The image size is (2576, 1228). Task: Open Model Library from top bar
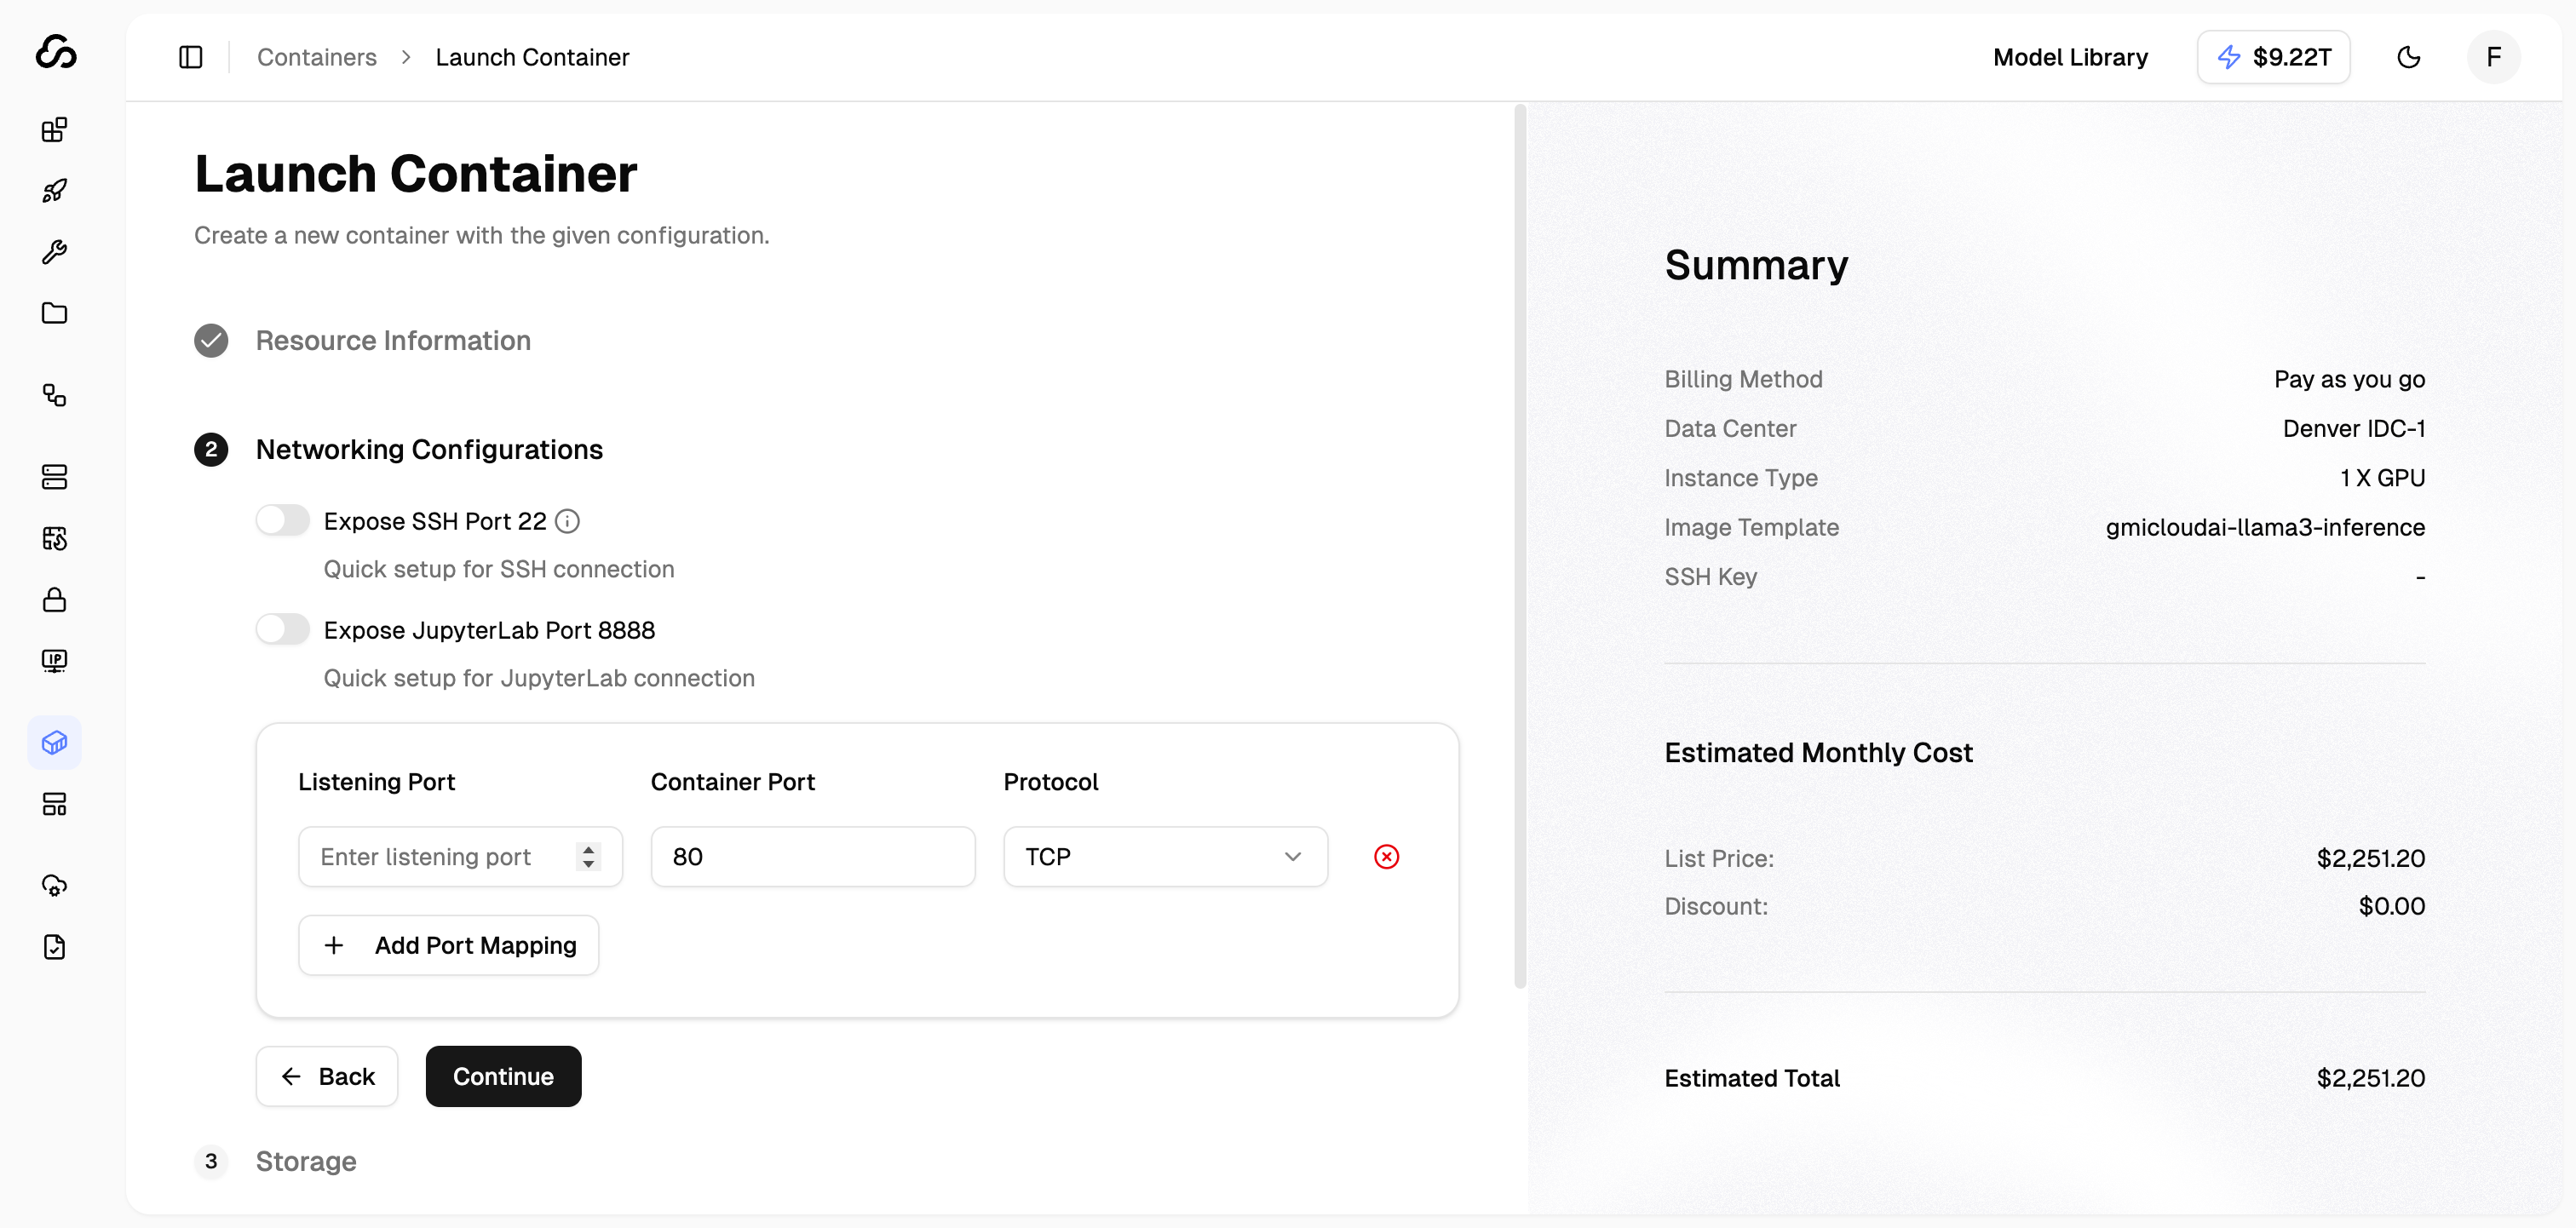[2070, 57]
